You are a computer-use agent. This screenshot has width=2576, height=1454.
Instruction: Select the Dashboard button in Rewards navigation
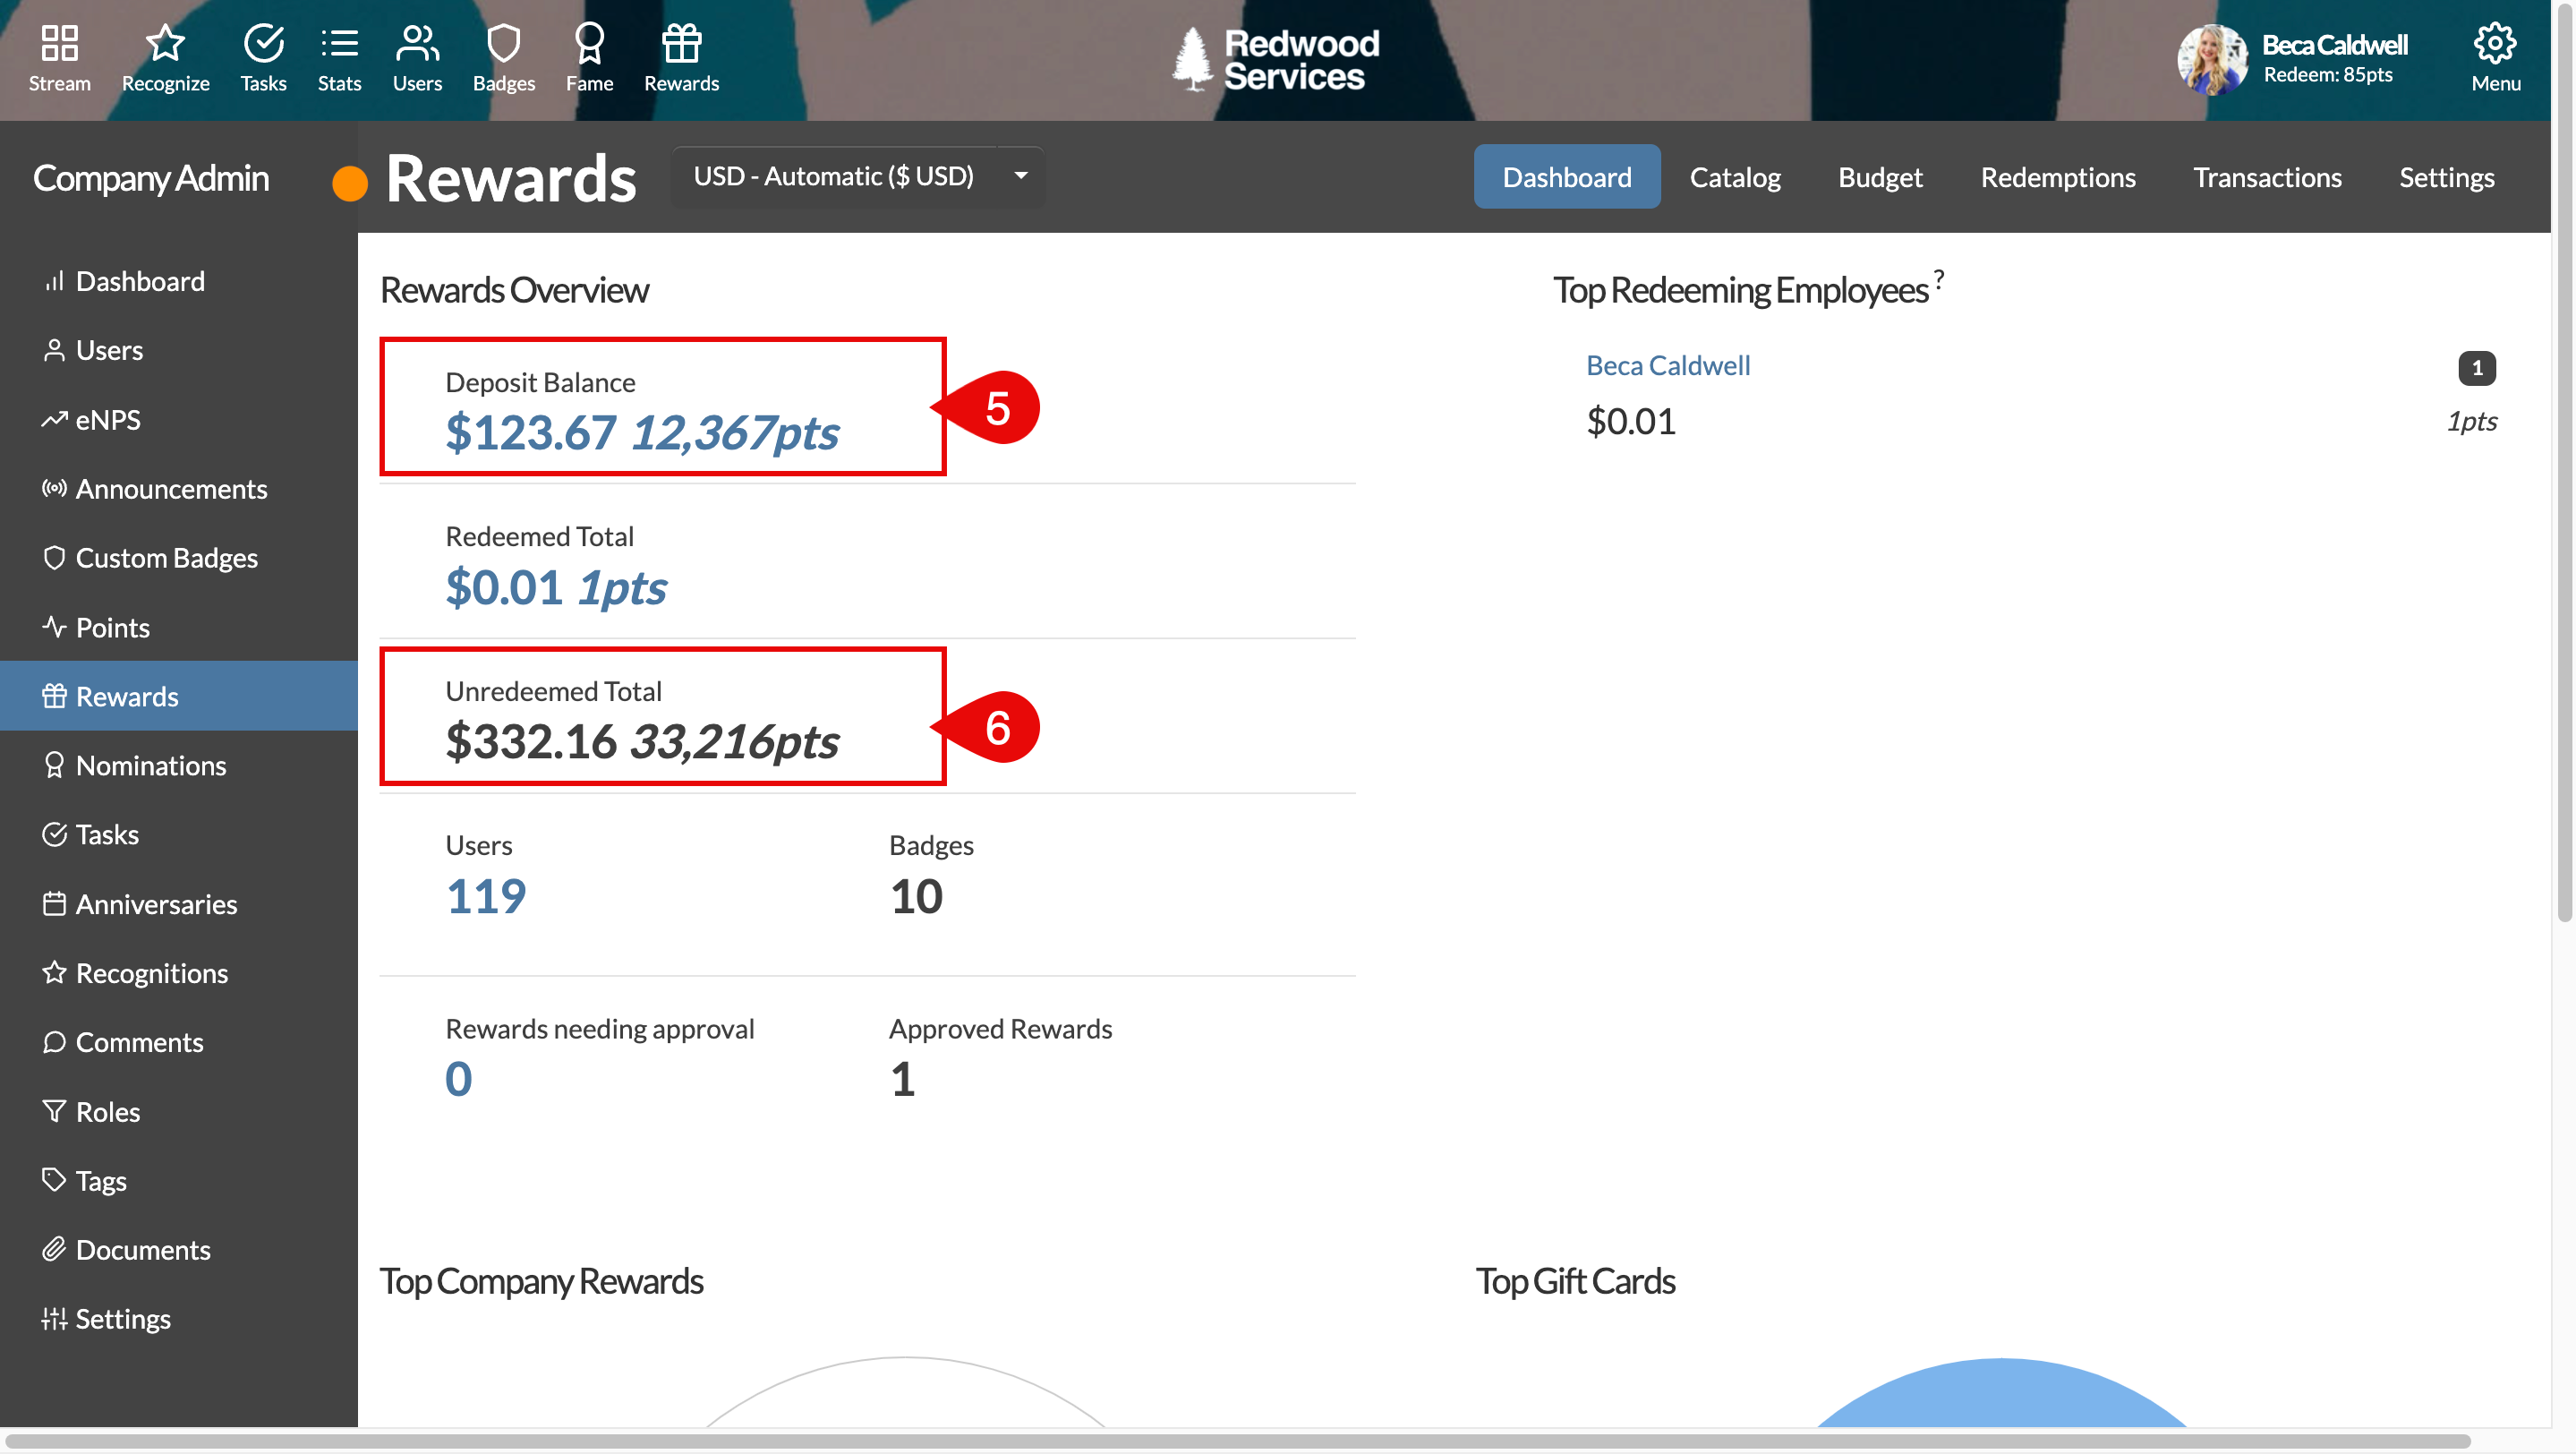click(x=1566, y=176)
